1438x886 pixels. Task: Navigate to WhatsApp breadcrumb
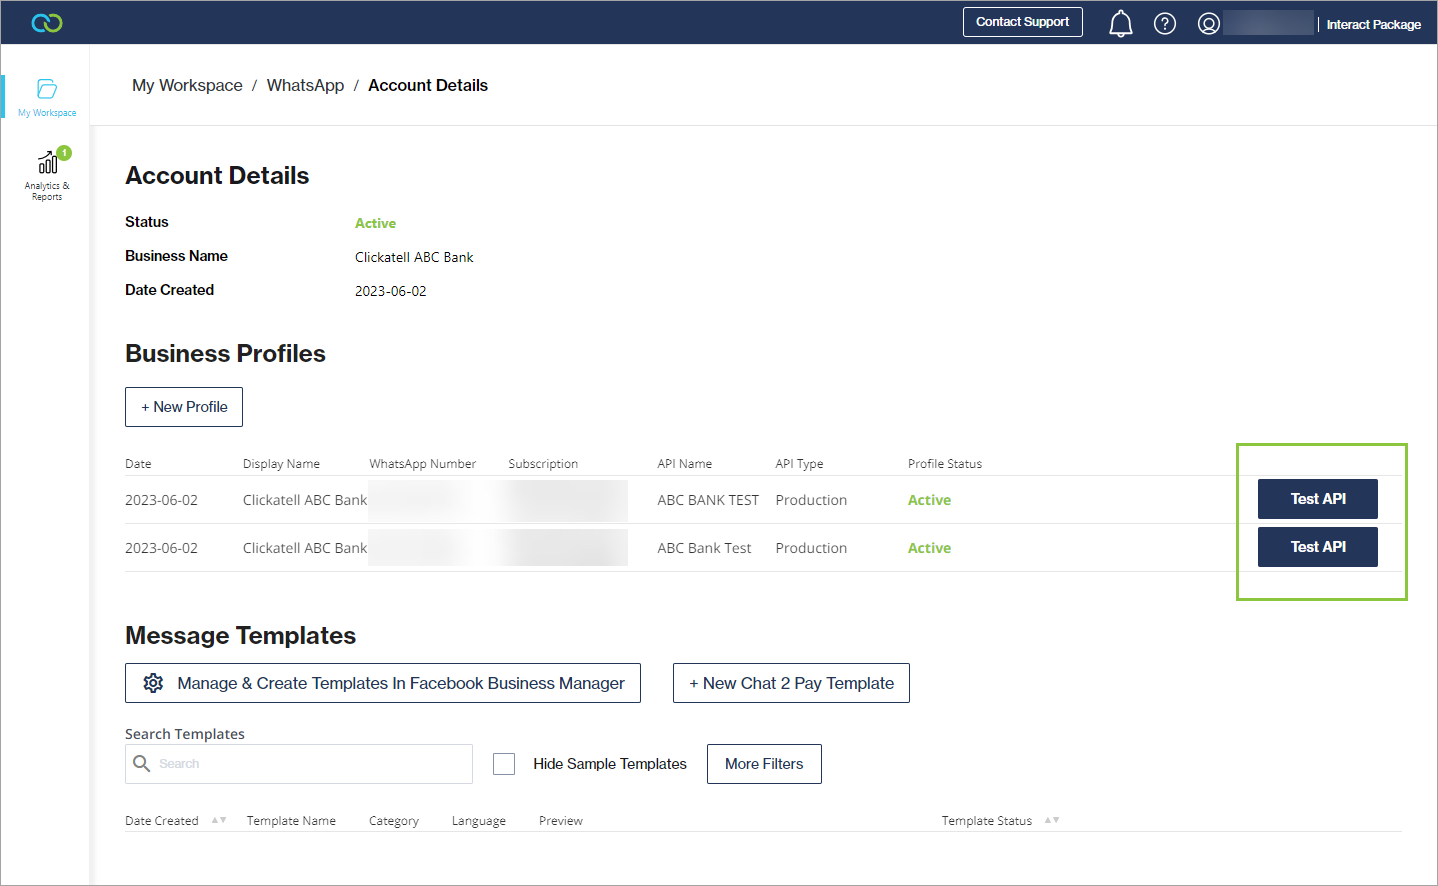click(305, 86)
